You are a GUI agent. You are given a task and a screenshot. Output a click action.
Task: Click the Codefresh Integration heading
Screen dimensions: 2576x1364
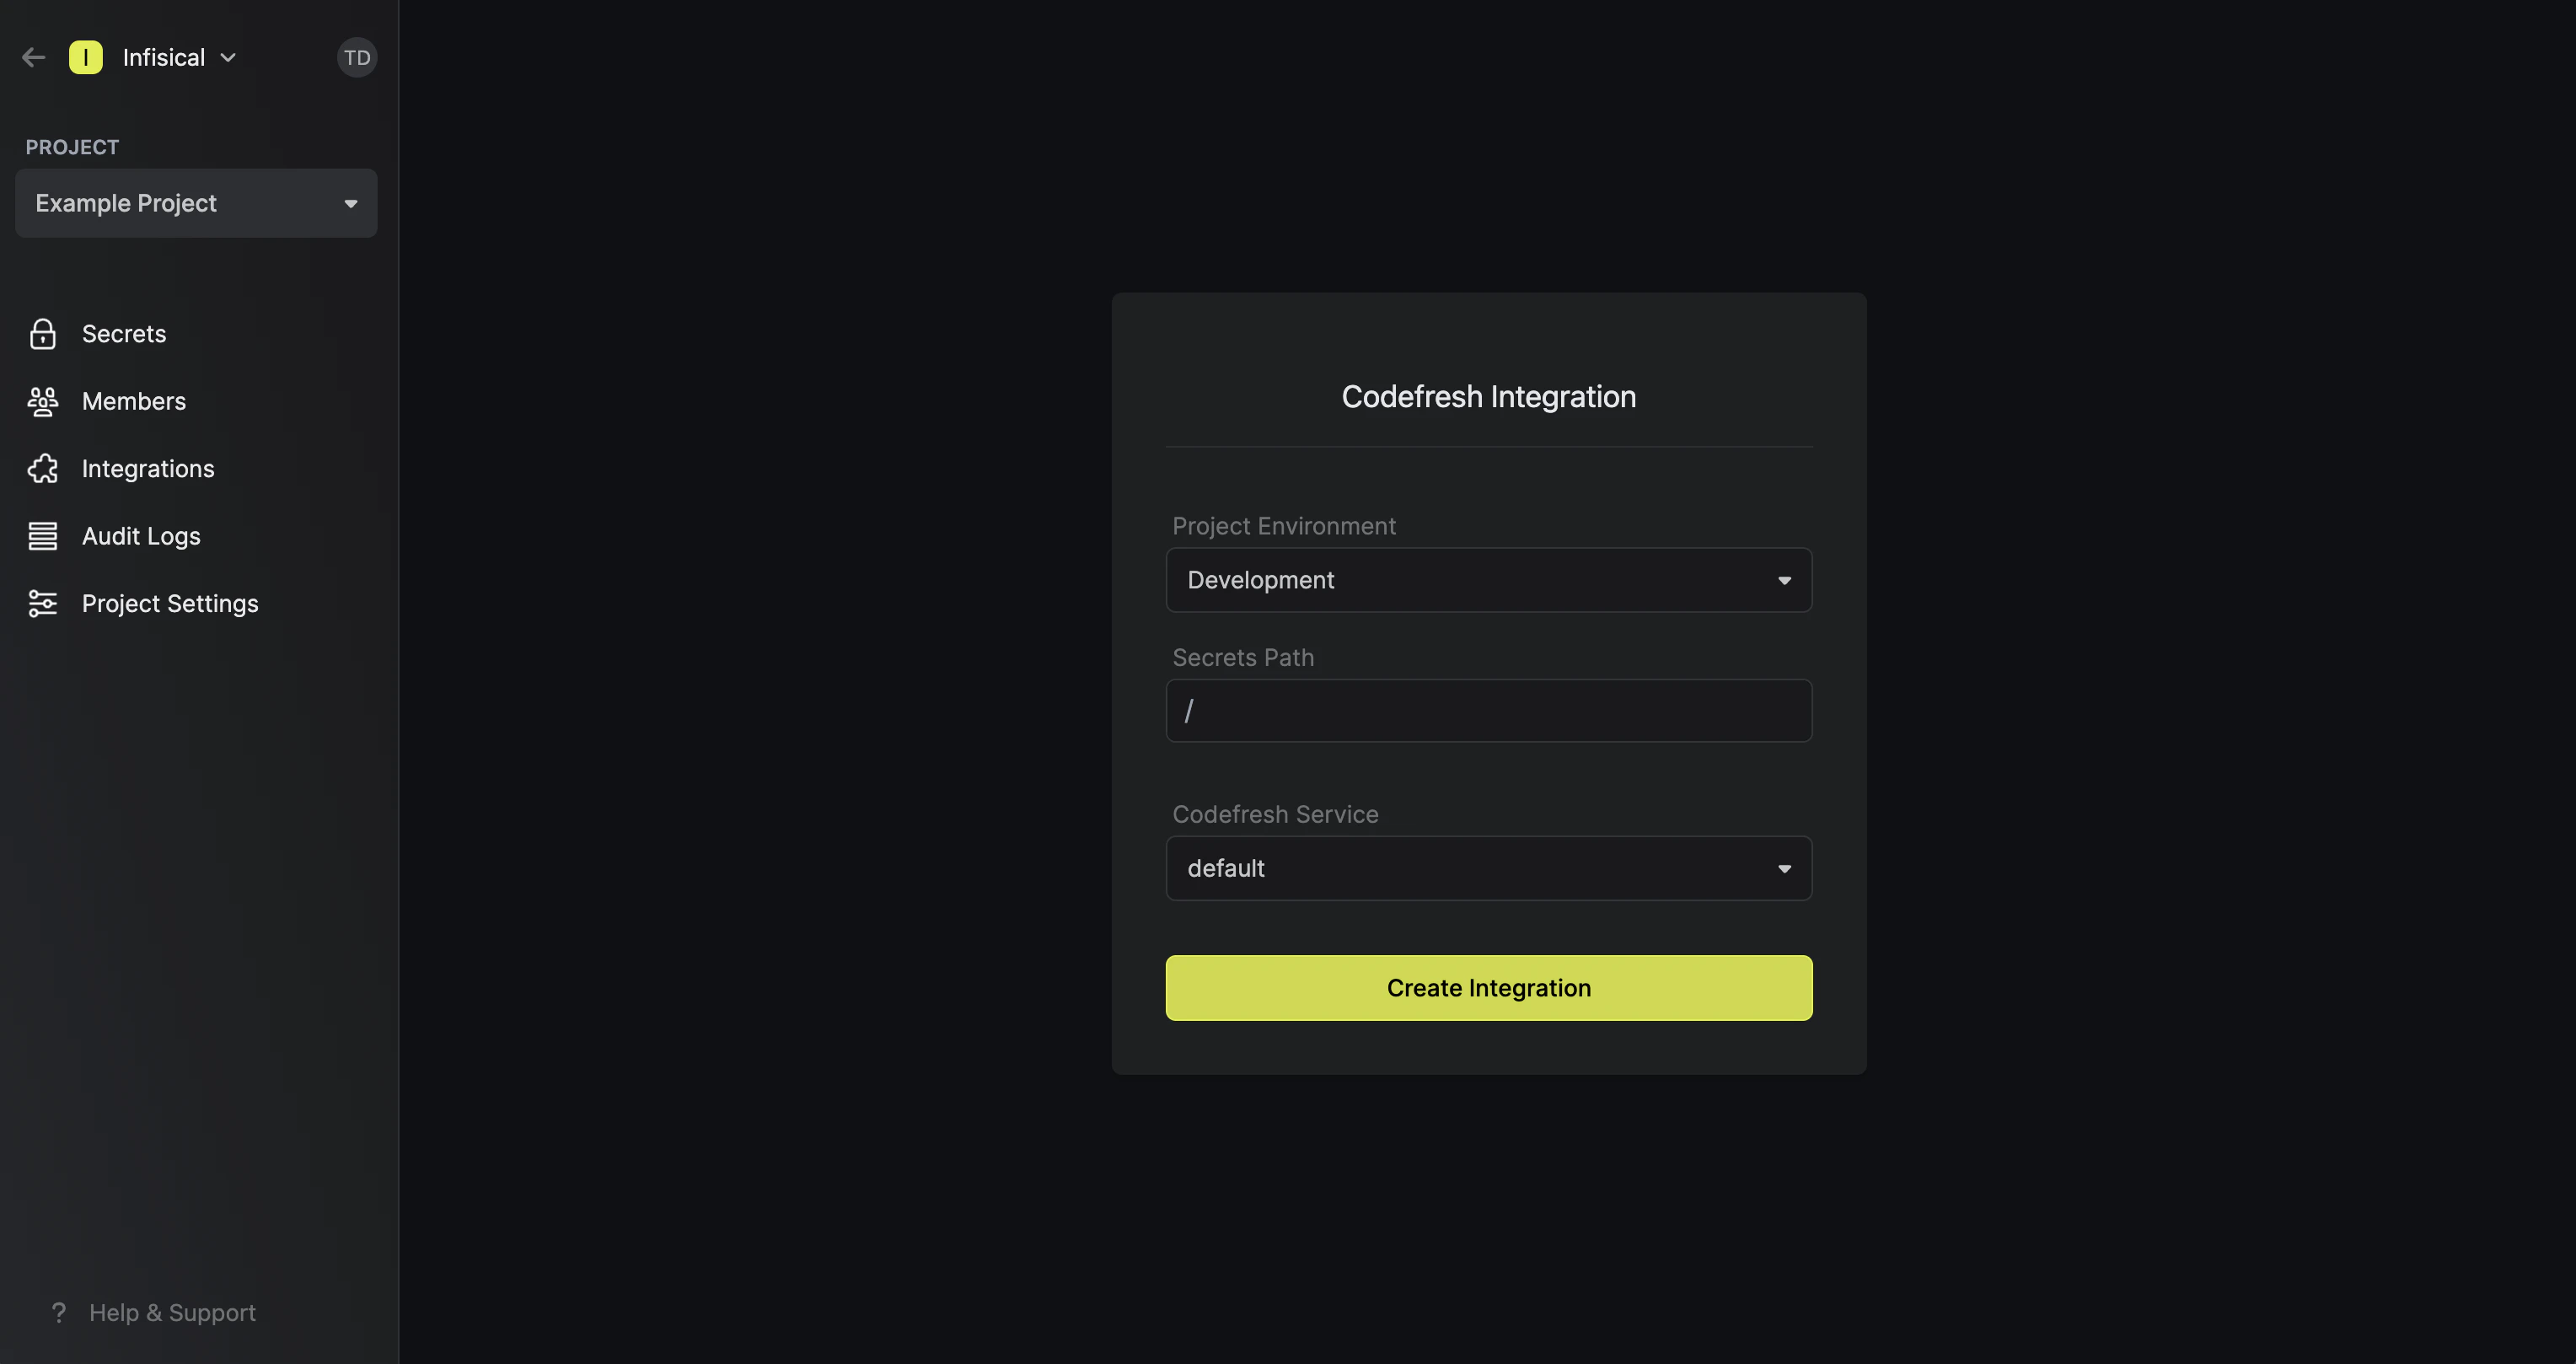coord(1489,397)
